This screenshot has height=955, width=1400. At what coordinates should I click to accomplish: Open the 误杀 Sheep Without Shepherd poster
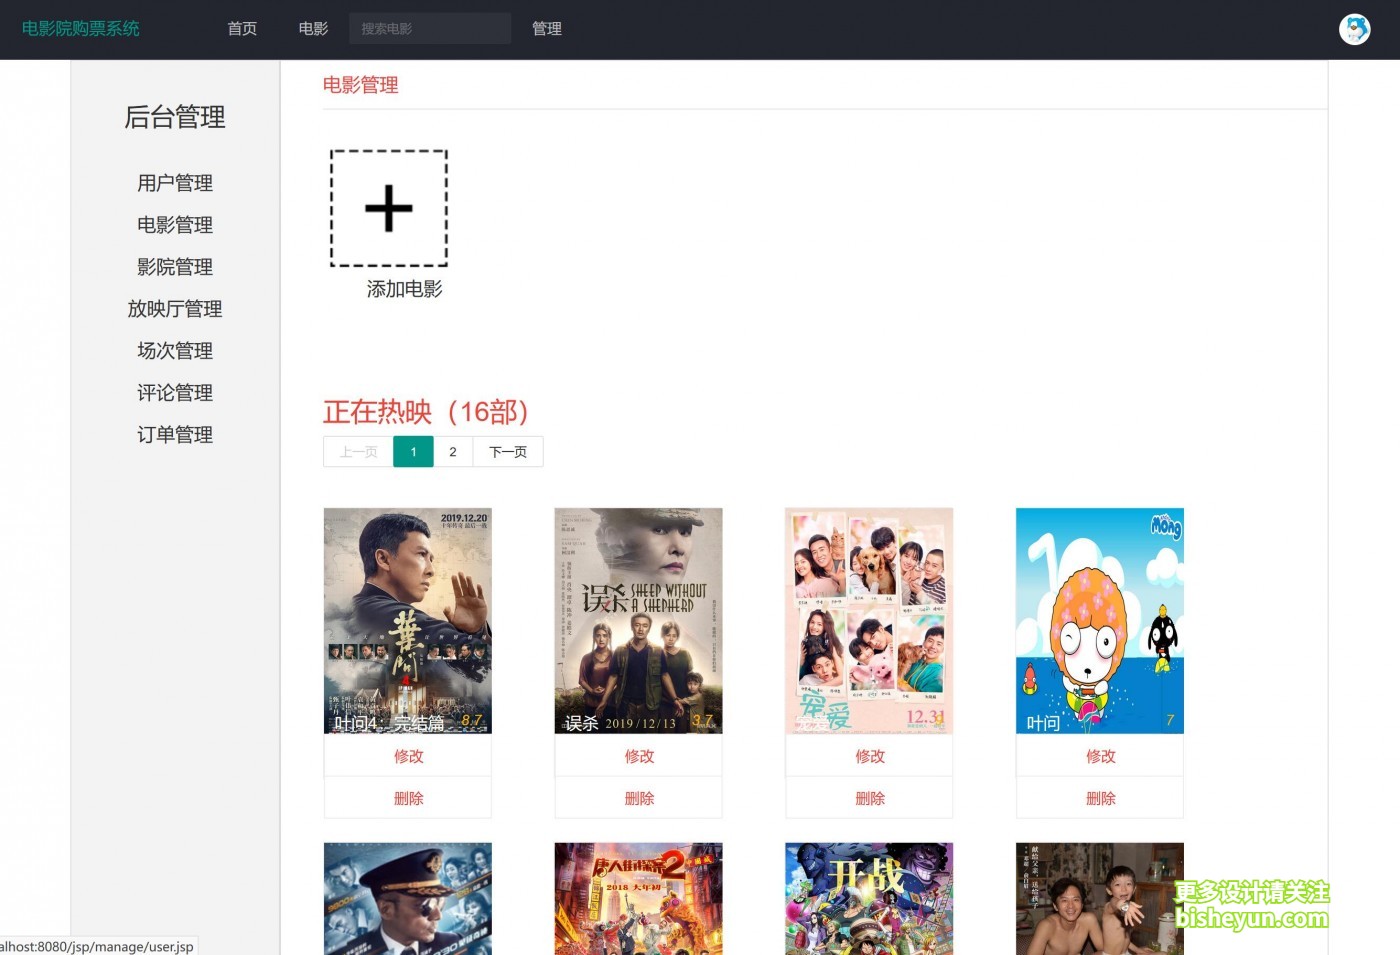(638, 620)
